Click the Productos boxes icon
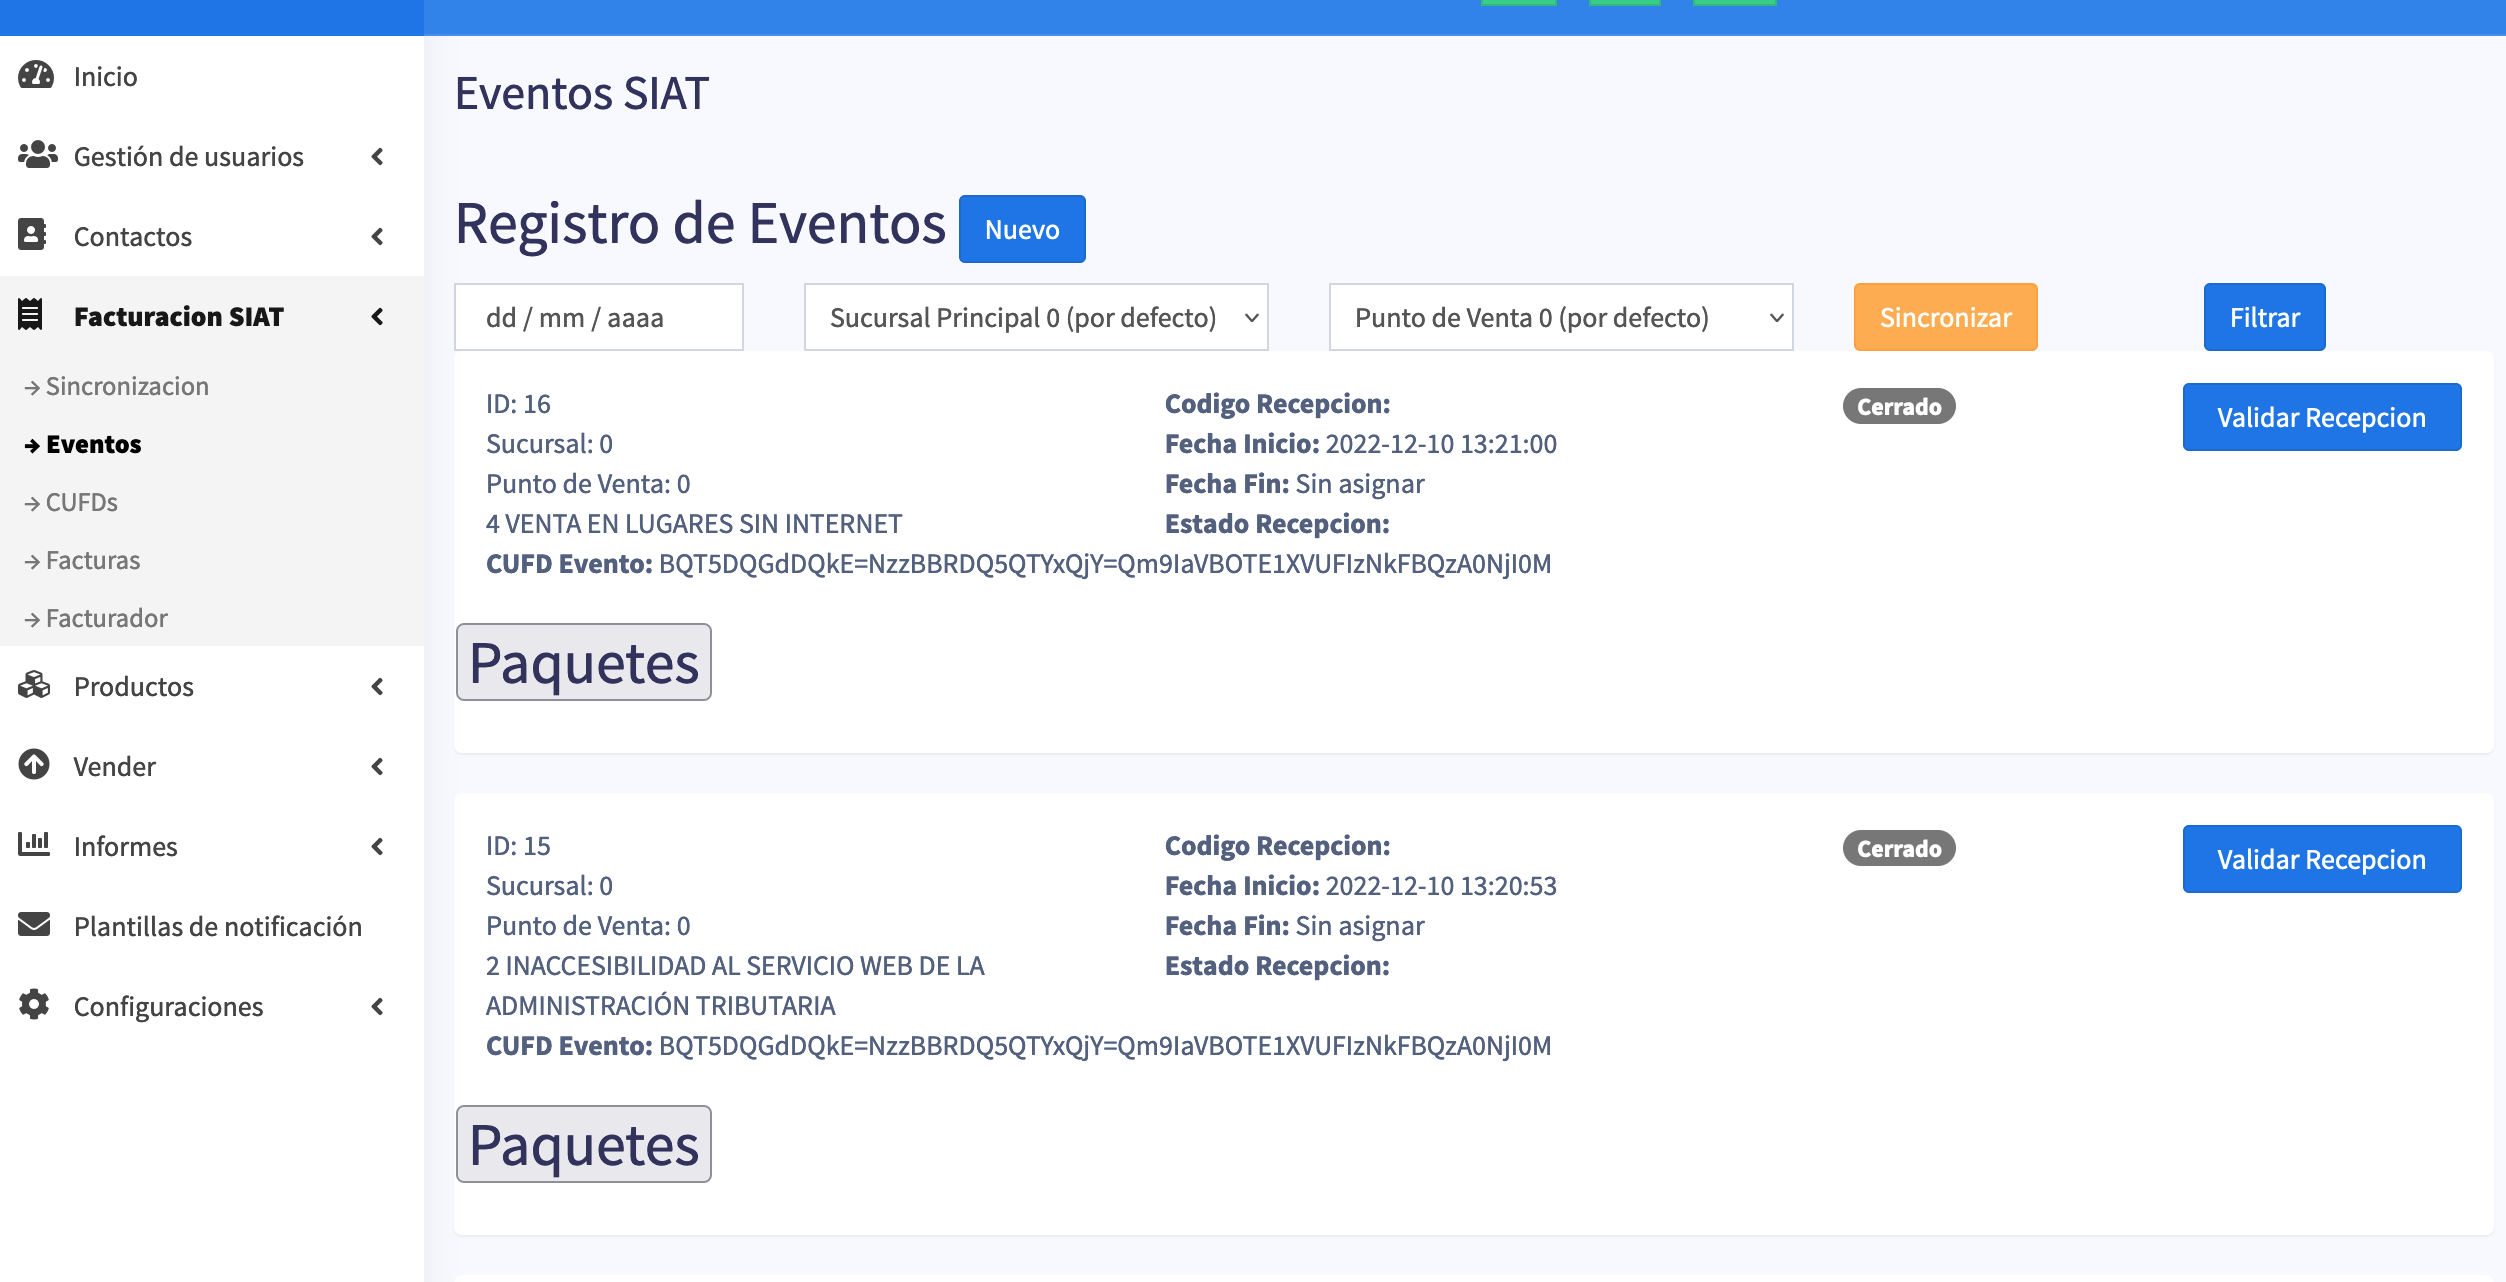 [x=34, y=685]
